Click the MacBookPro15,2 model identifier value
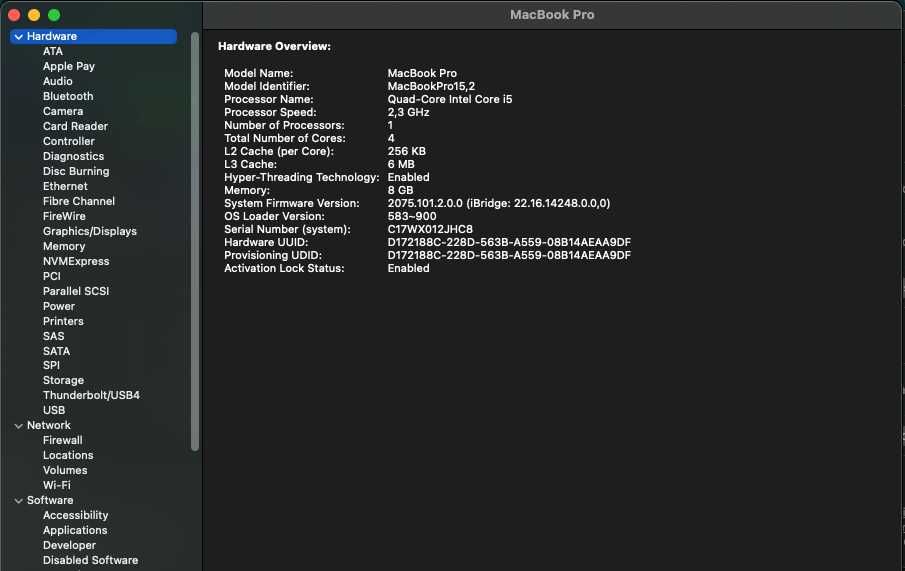Viewport: 905px width, 571px height. pos(431,87)
